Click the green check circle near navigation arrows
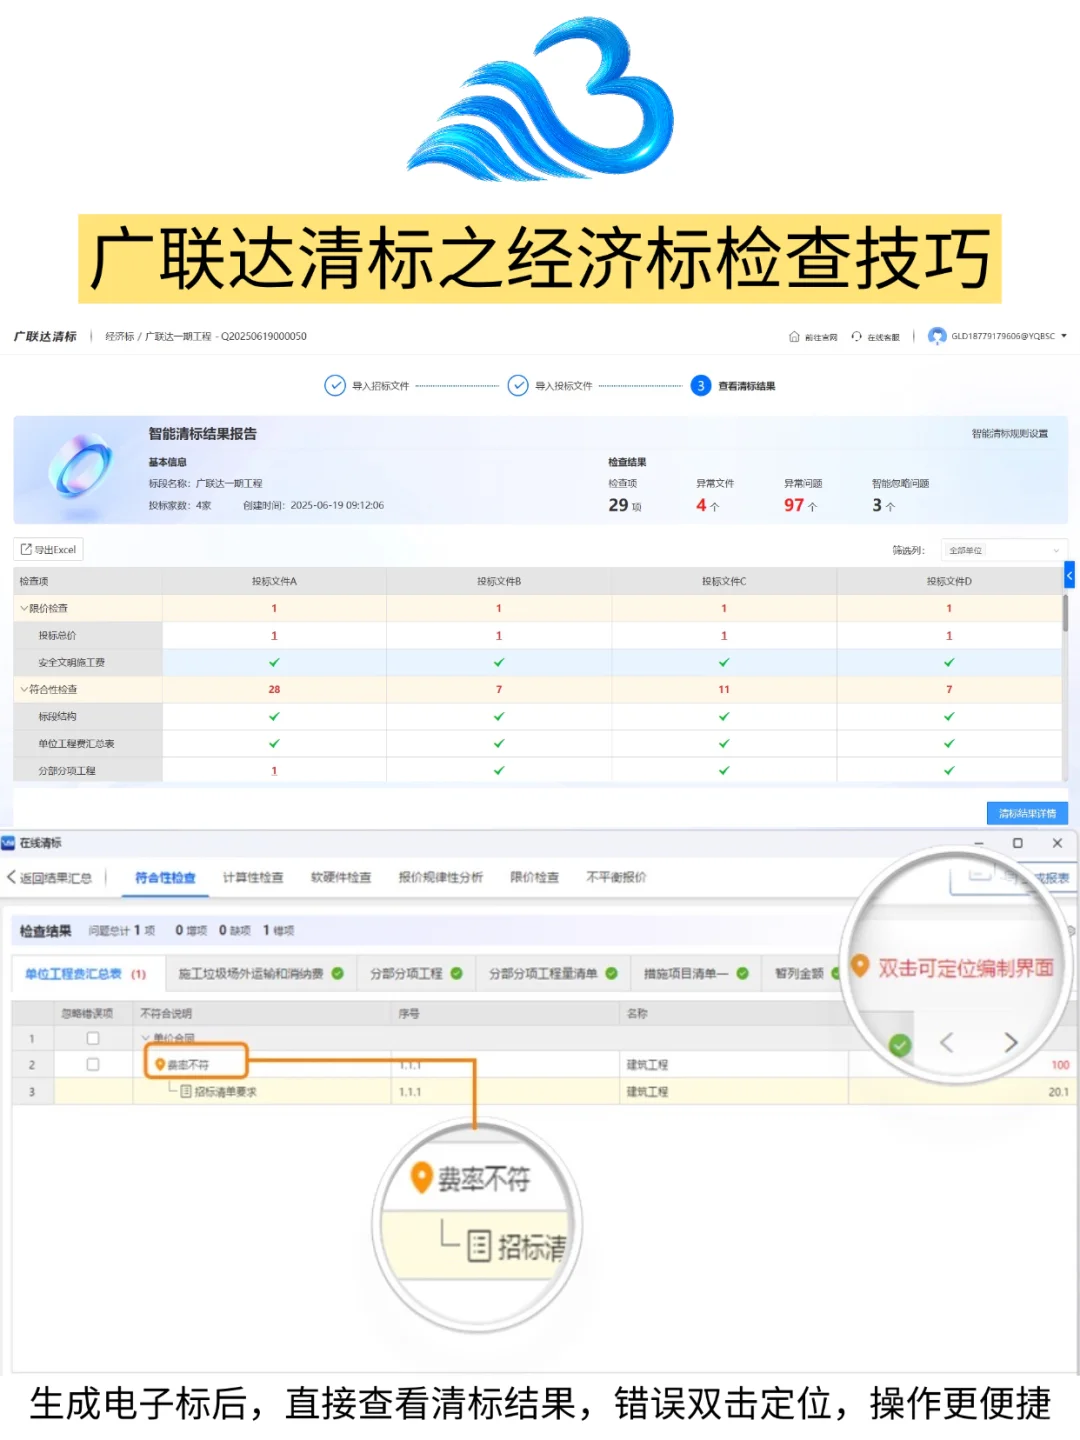The image size is (1080, 1440). pyautogui.click(x=901, y=1044)
